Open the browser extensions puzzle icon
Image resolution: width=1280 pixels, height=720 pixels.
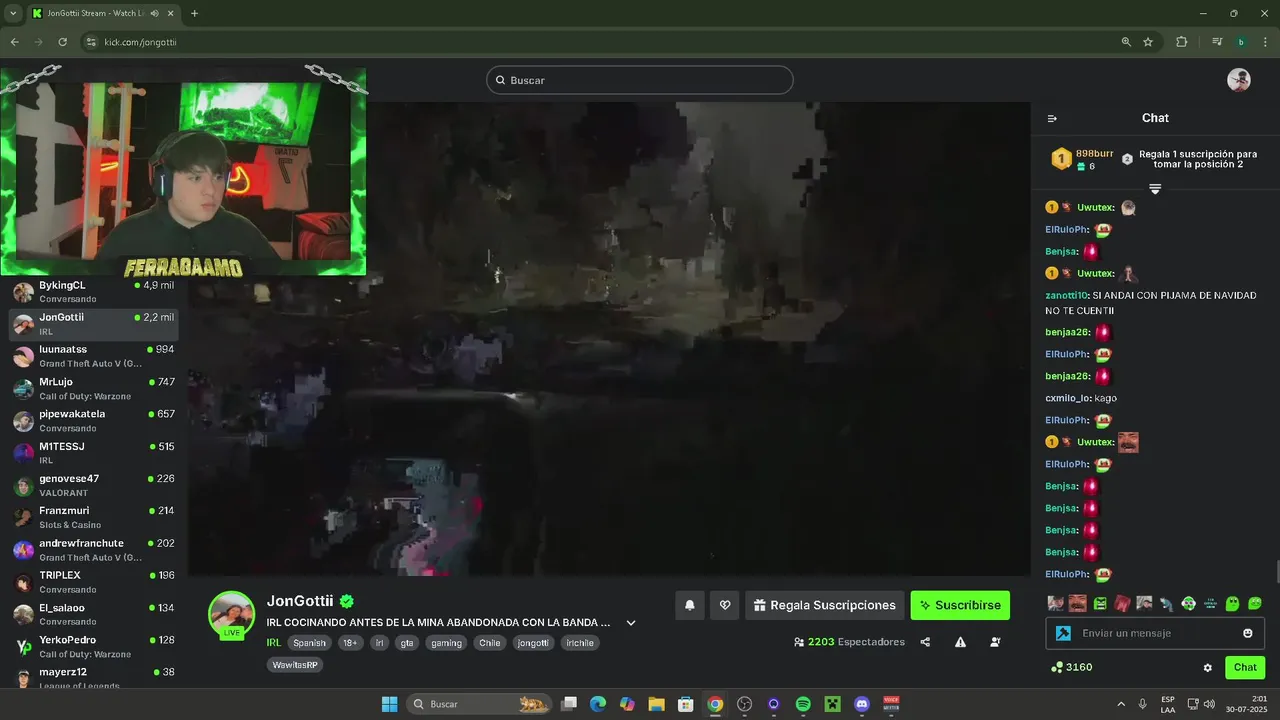[1181, 42]
